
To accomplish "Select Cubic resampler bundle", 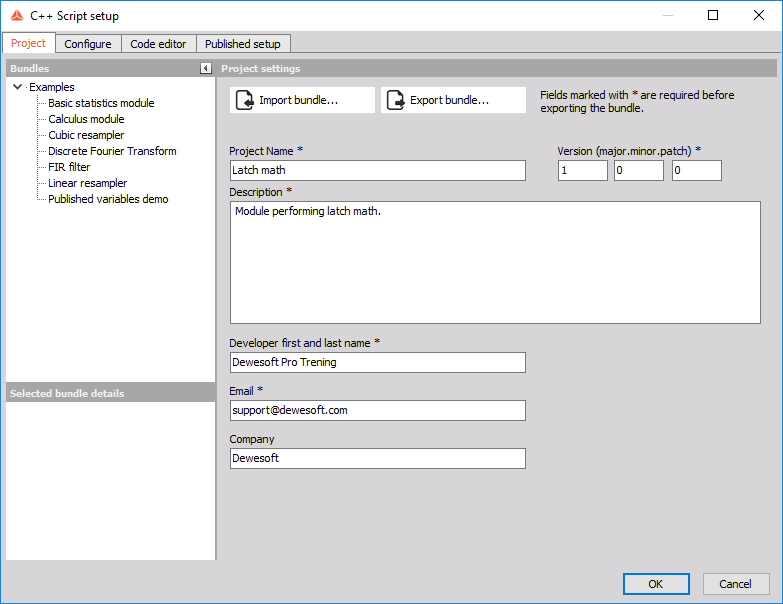I will click(x=86, y=135).
